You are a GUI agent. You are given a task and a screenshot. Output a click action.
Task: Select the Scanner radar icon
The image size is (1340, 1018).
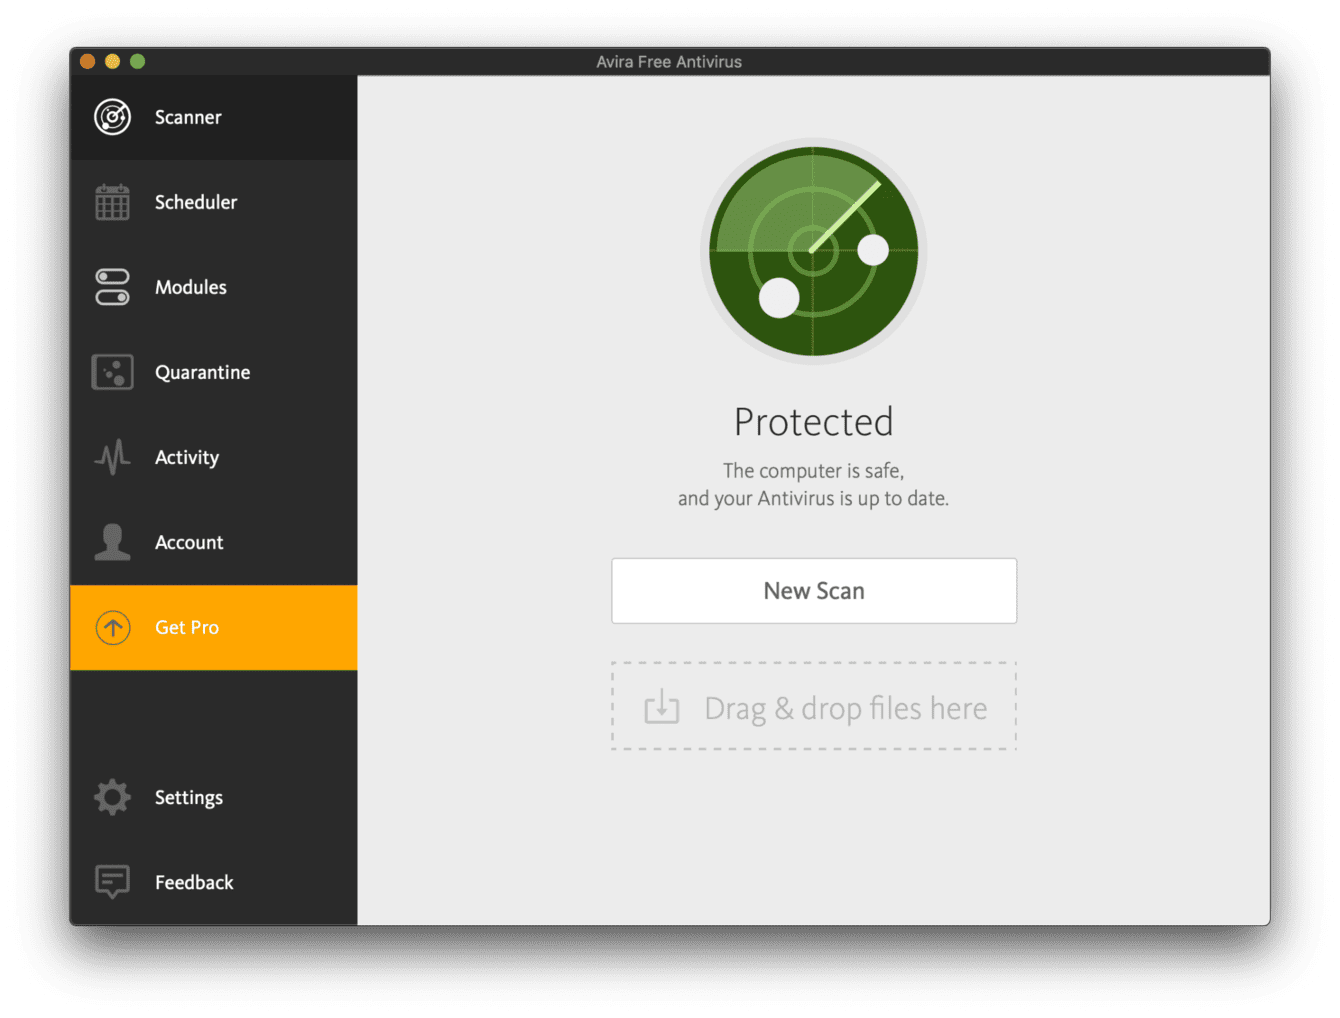click(112, 116)
